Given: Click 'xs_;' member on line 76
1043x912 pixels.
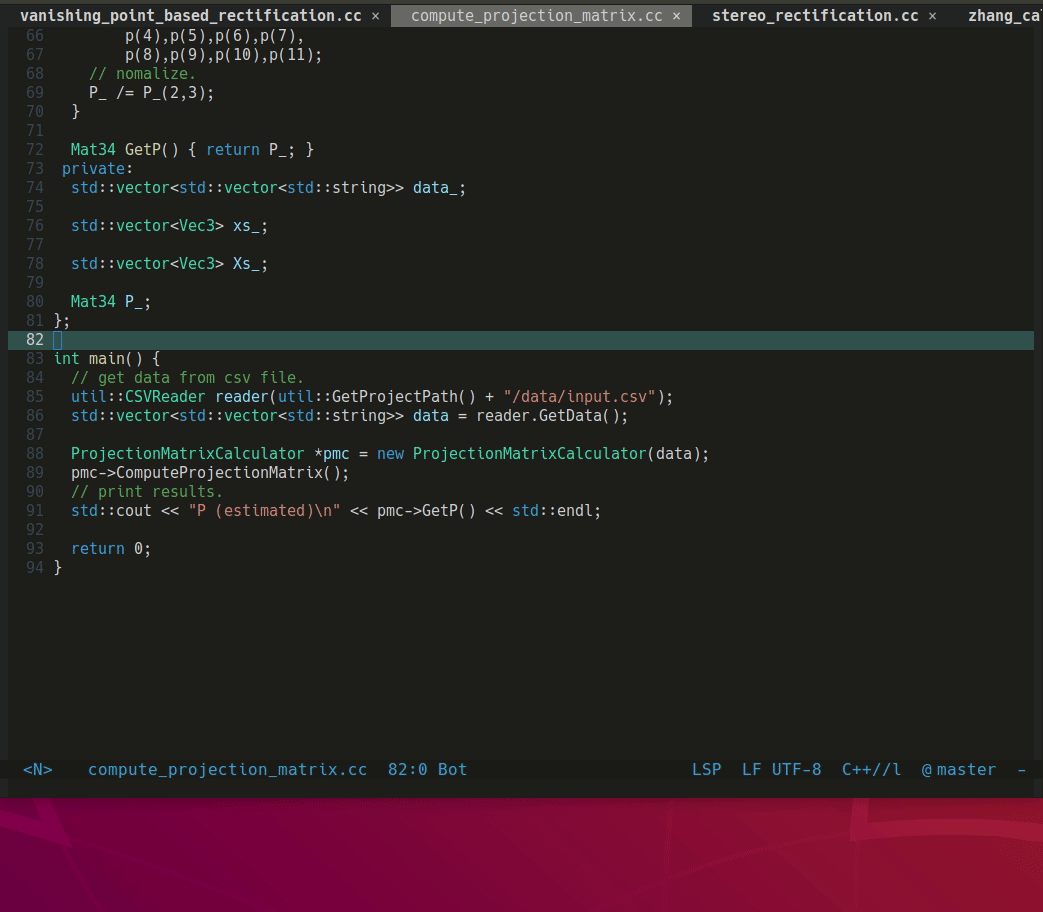Looking at the screenshot, I should [250, 226].
